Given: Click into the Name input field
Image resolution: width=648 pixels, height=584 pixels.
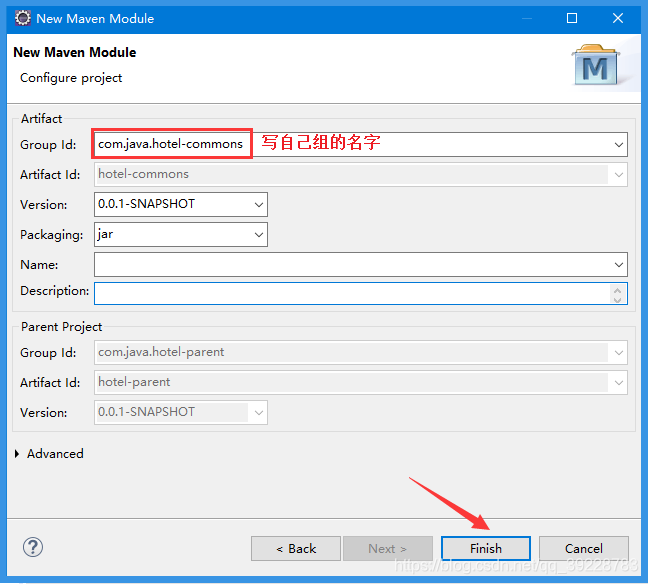Looking at the screenshot, I should pyautogui.click(x=360, y=265).
